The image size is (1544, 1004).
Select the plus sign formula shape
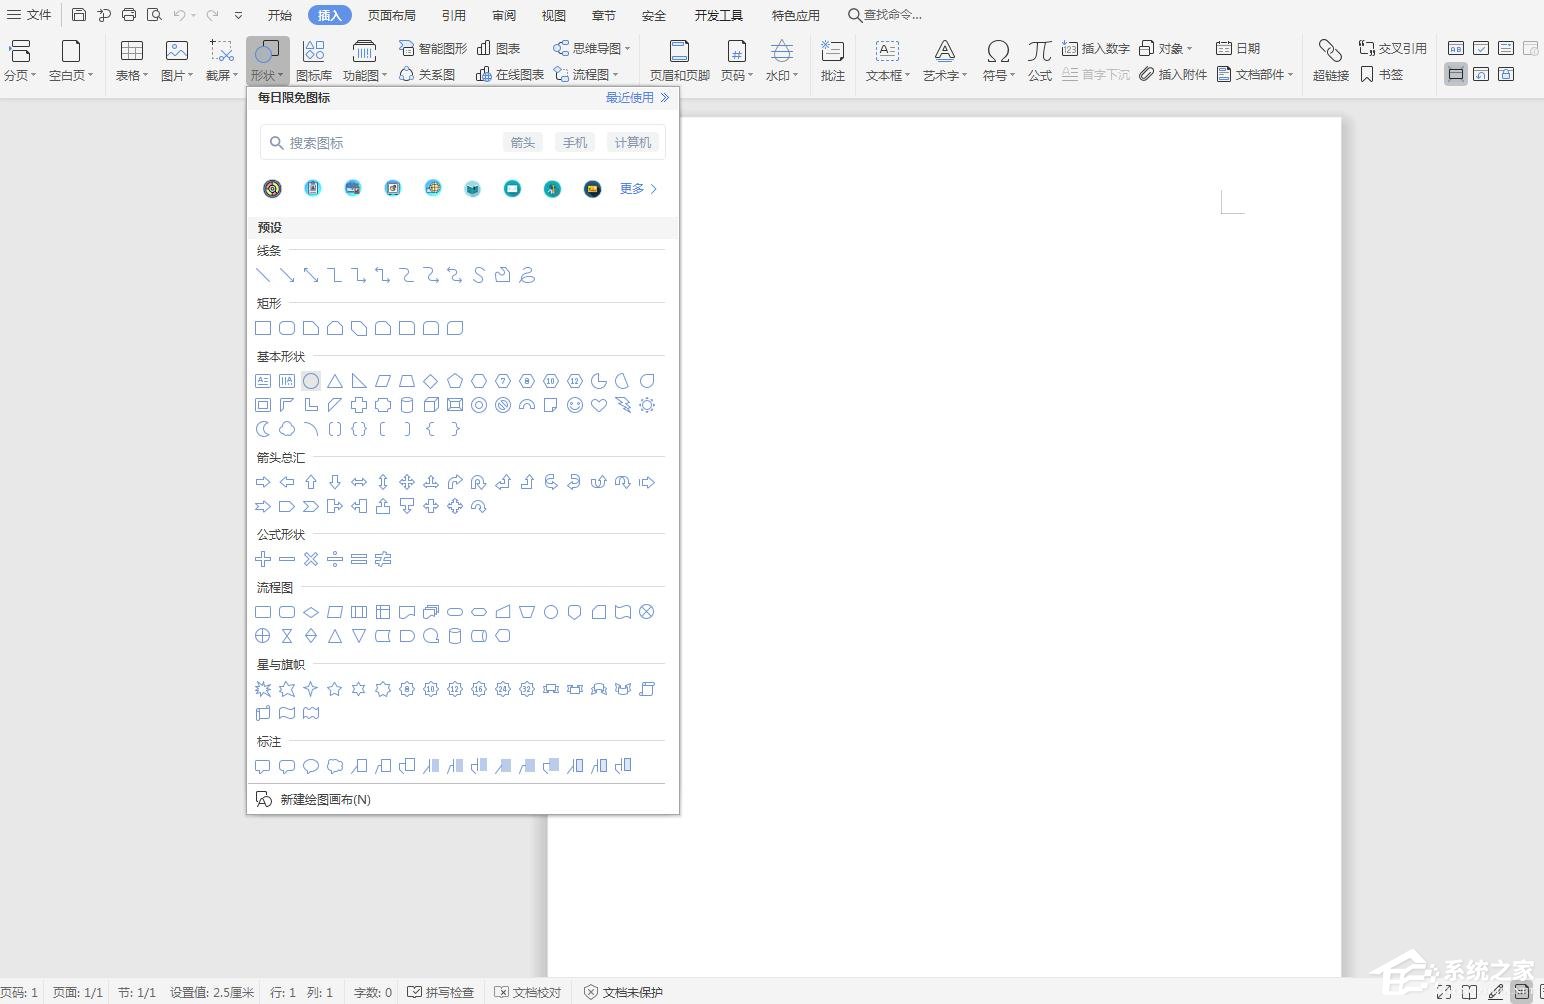263,559
